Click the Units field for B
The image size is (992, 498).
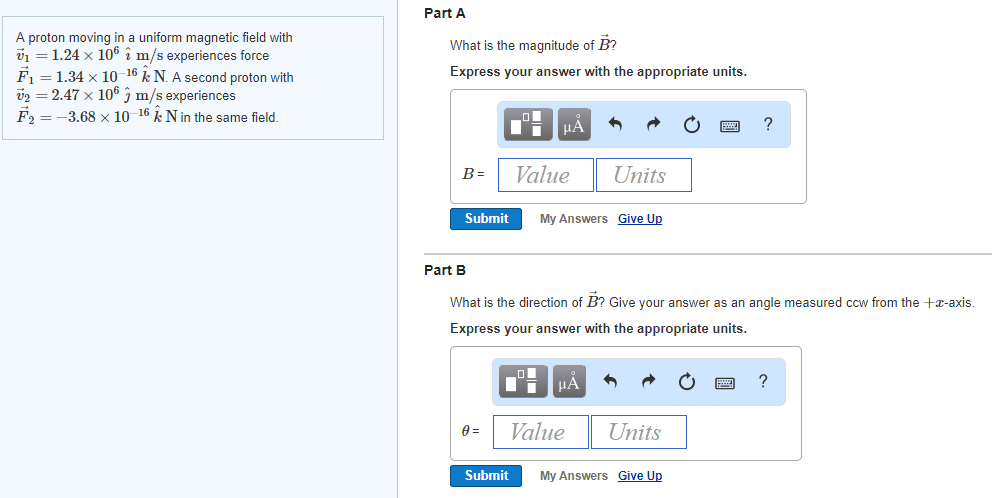[x=643, y=175]
